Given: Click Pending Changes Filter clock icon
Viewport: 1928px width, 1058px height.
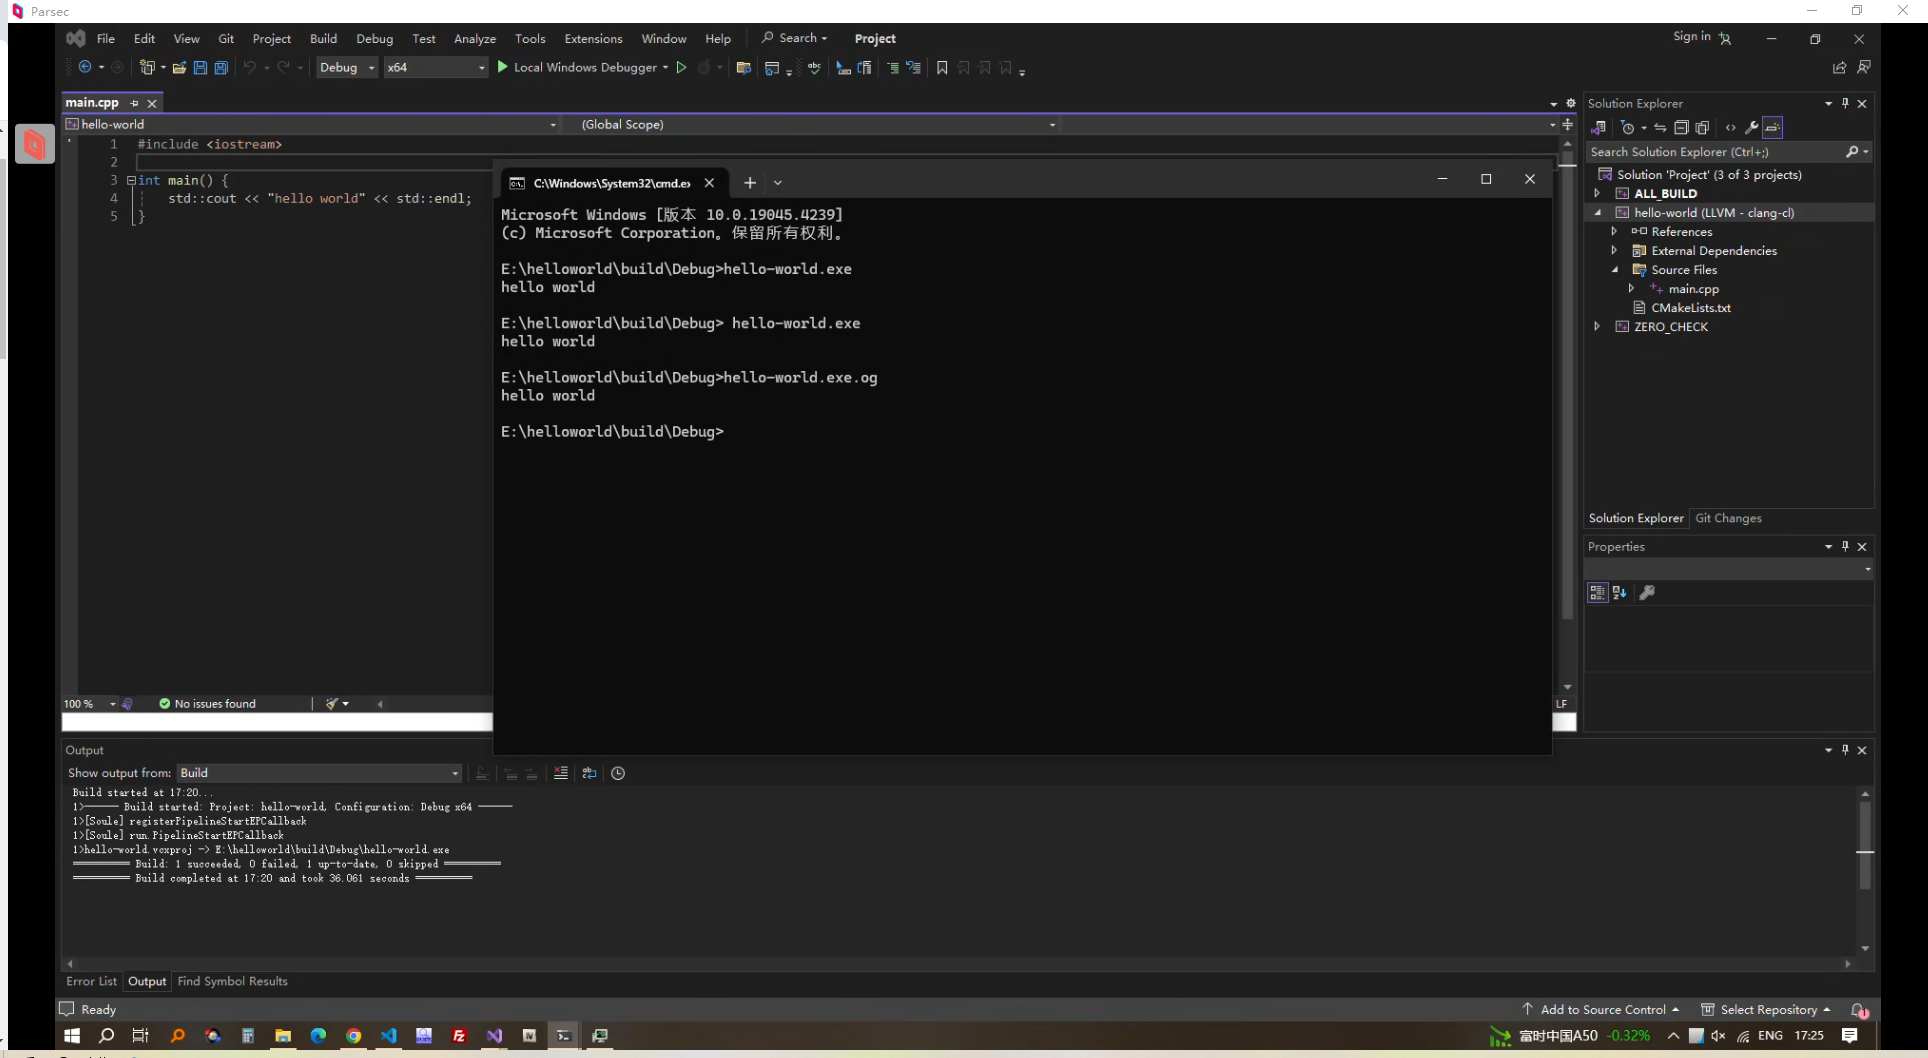Looking at the screenshot, I should (x=1628, y=127).
